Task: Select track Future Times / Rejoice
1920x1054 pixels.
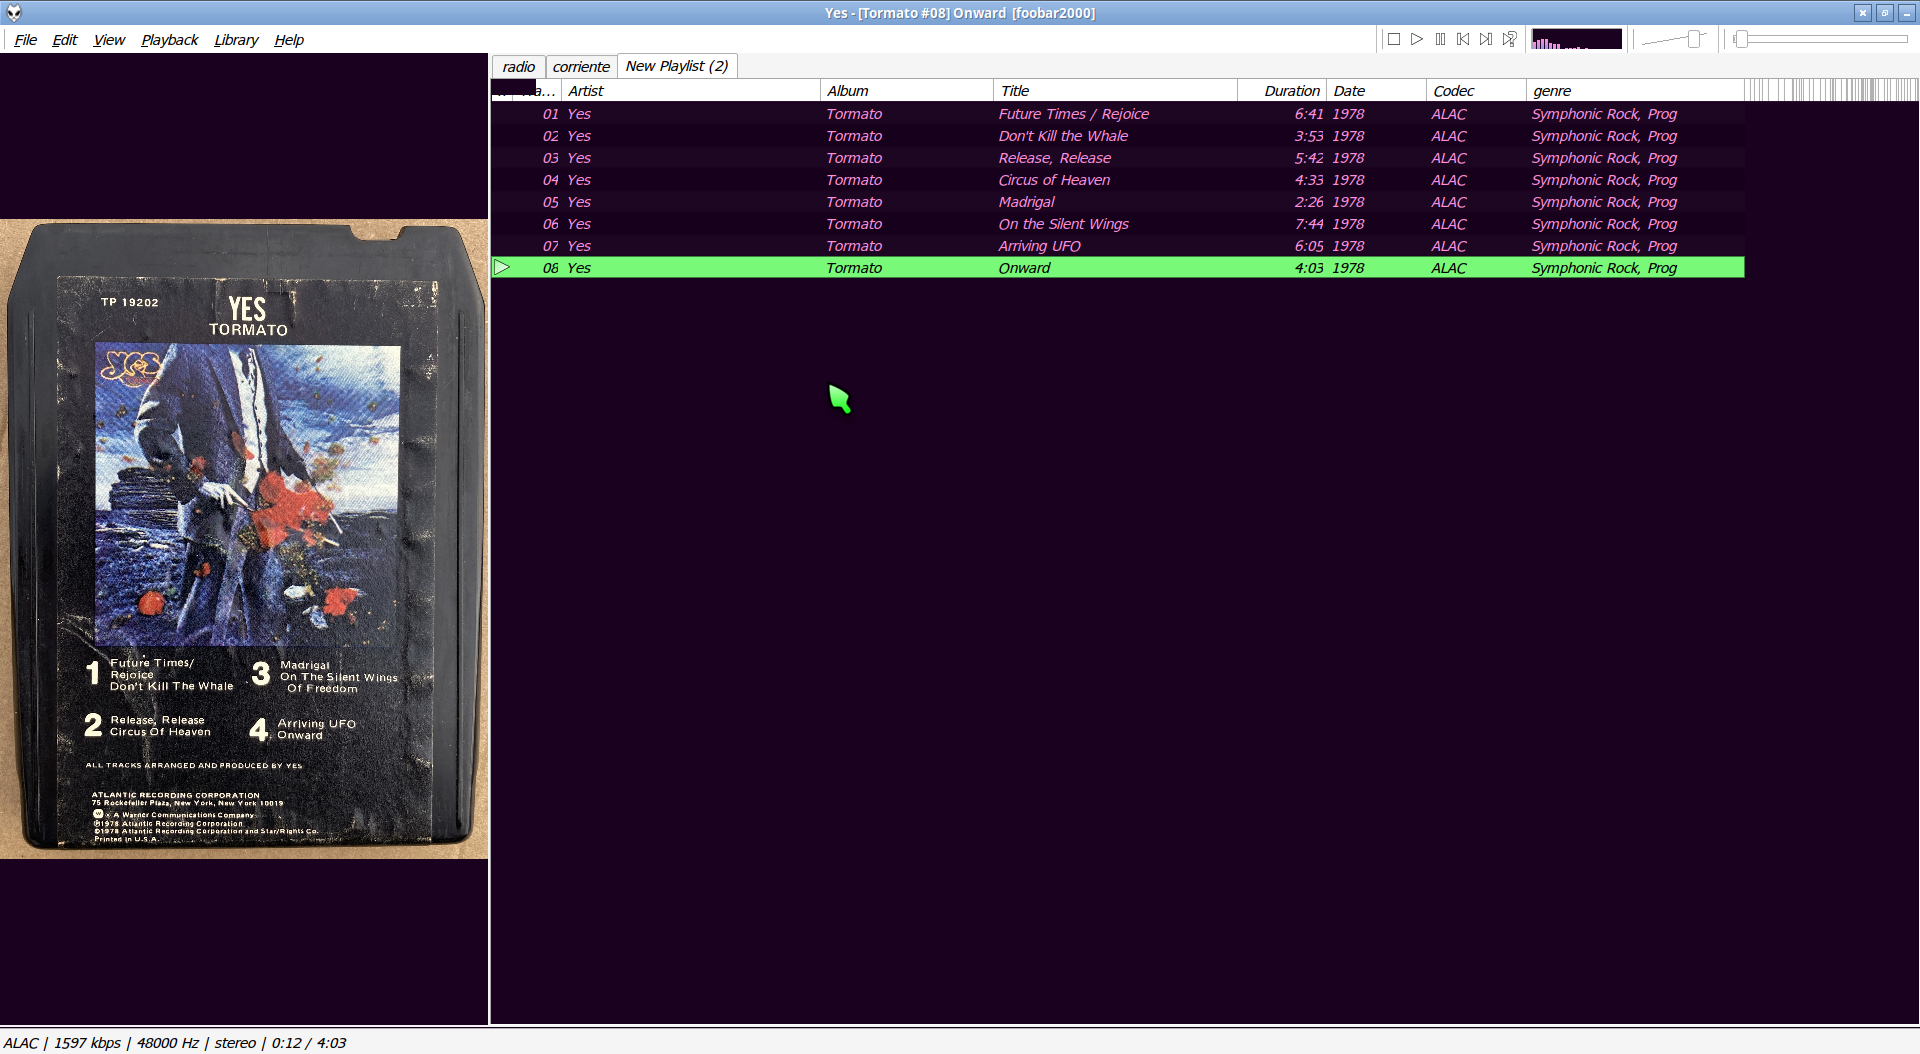Action: tap(1118, 114)
